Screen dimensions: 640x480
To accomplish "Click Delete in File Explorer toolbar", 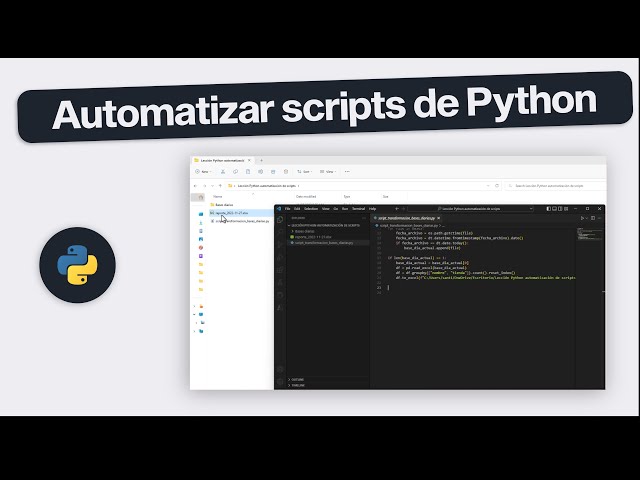I will coord(286,172).
